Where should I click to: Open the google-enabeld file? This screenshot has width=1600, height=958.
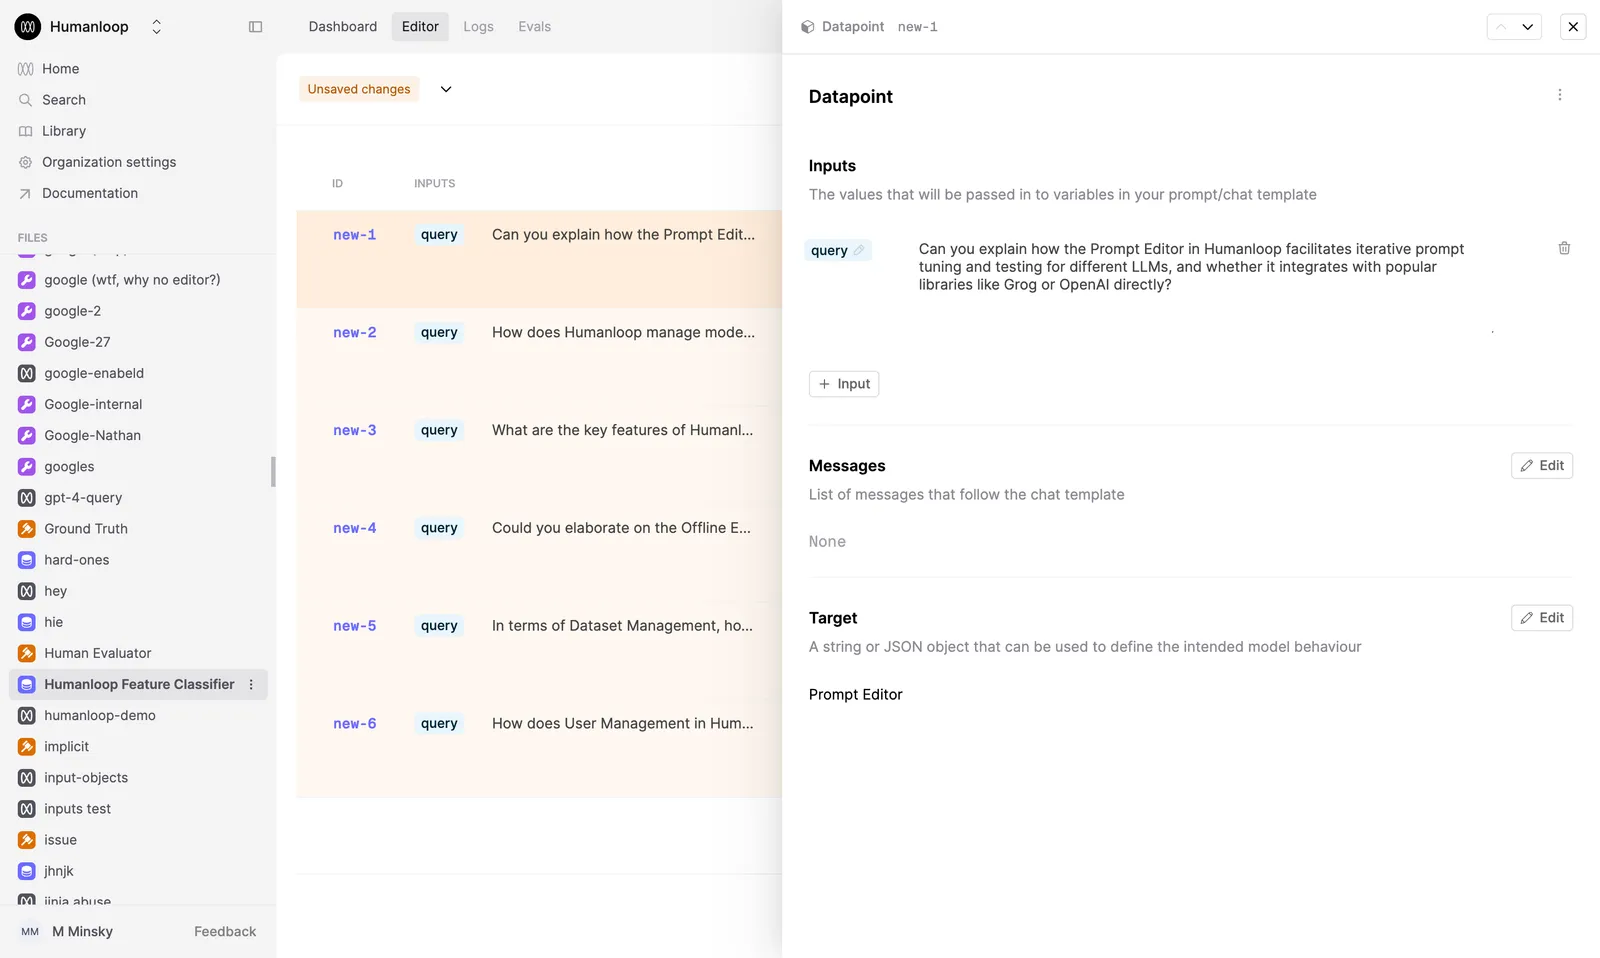(x=94, y=374)
